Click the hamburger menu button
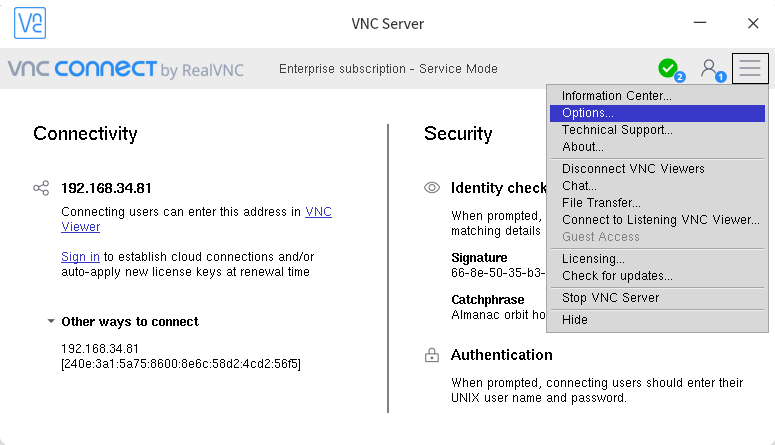Image resolution: width=775 pixels, height=445 pixels. pyautogui.click(x=750, y=68)
